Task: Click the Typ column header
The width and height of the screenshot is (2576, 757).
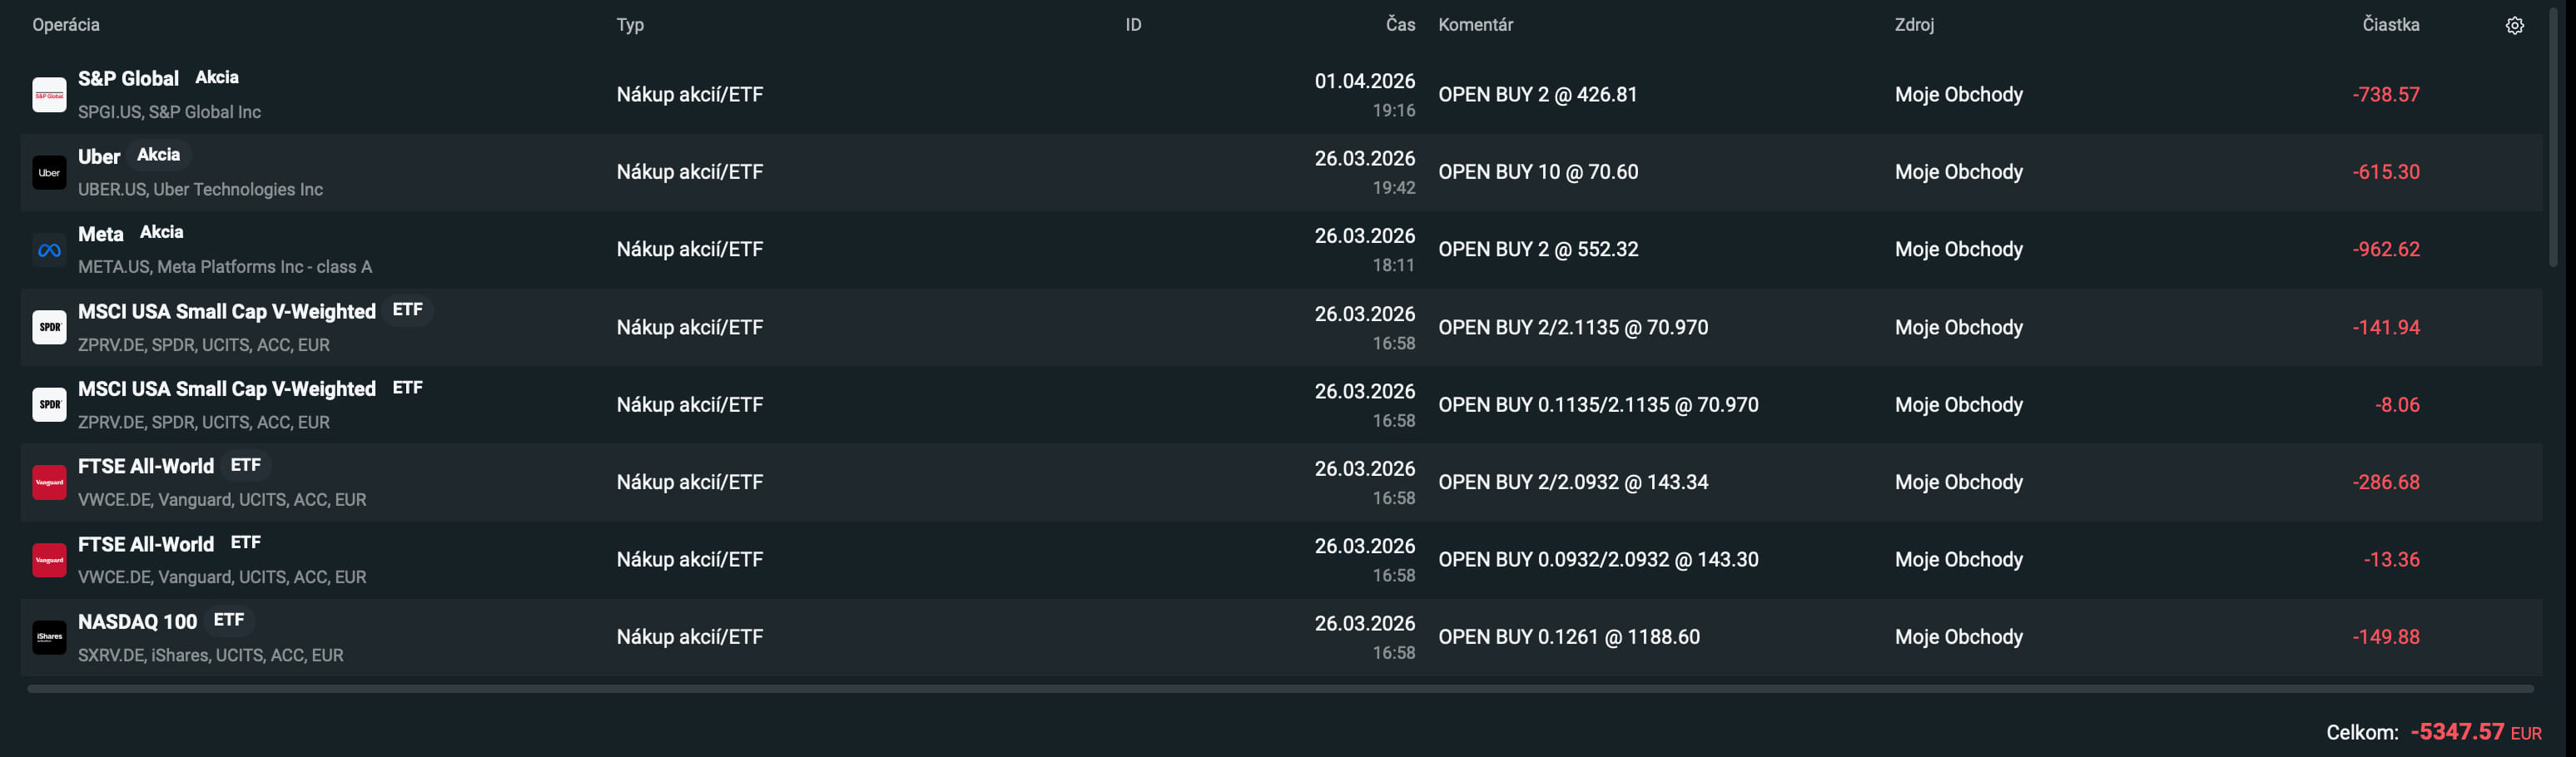Action: click(630, 25)
